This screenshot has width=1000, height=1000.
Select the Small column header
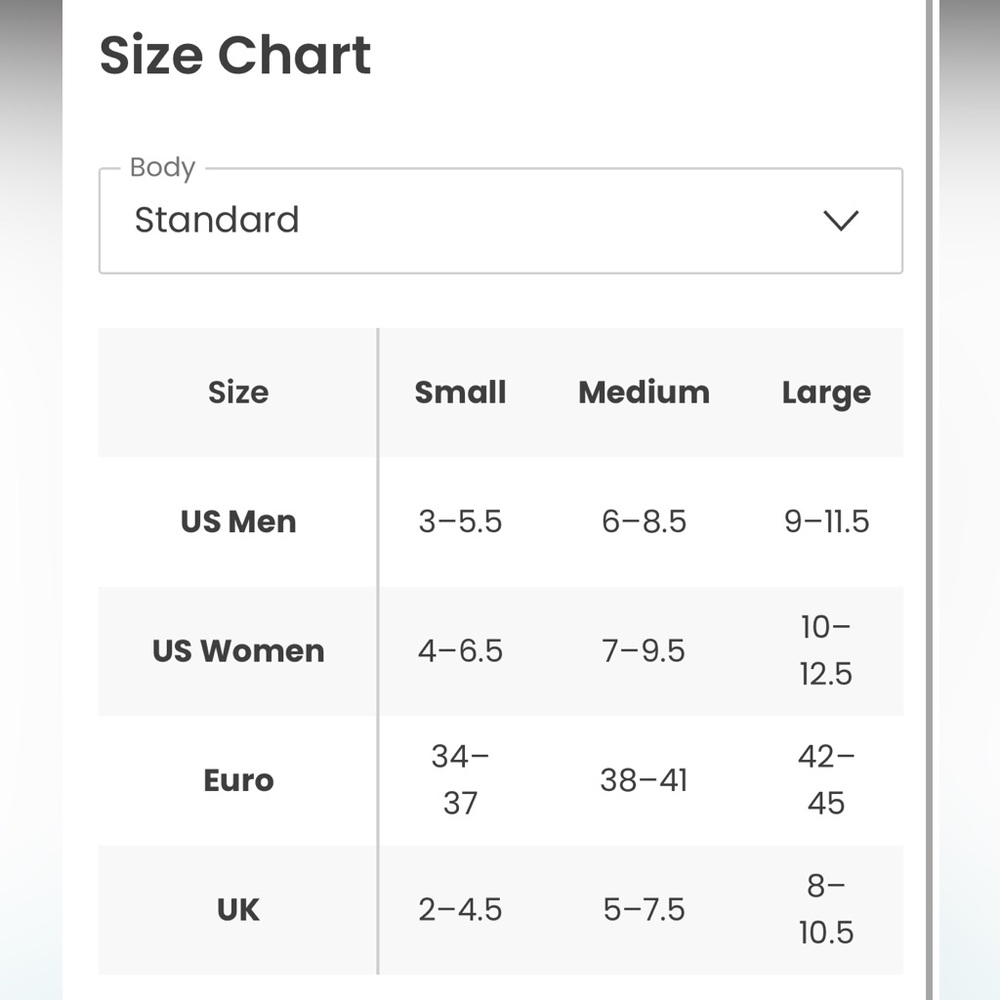(x=460, y=392)
